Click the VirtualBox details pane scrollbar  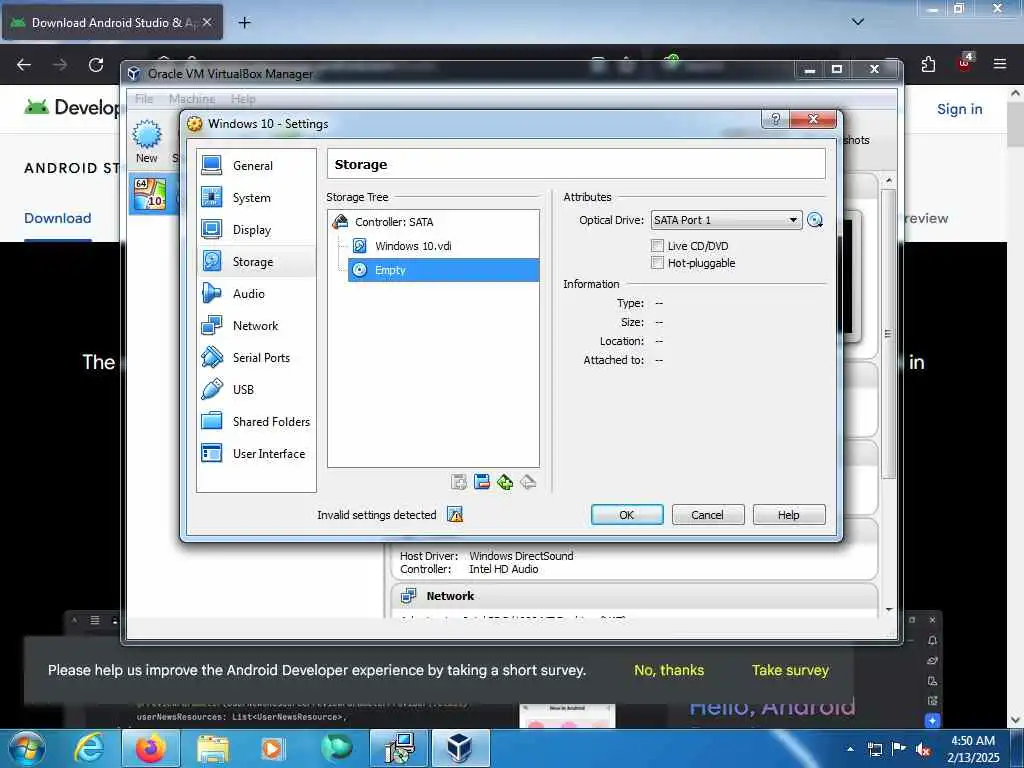pos(888,333)
